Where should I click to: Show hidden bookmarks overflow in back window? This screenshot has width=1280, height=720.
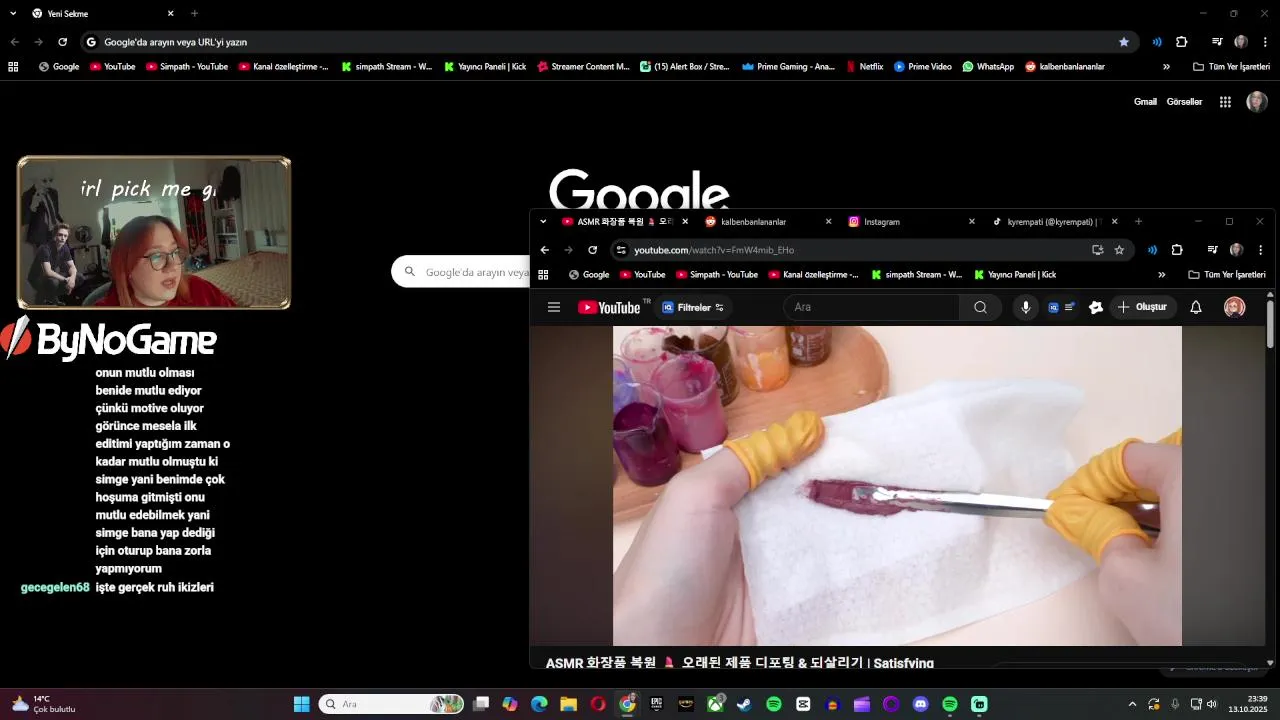[x=1166, y=67]
